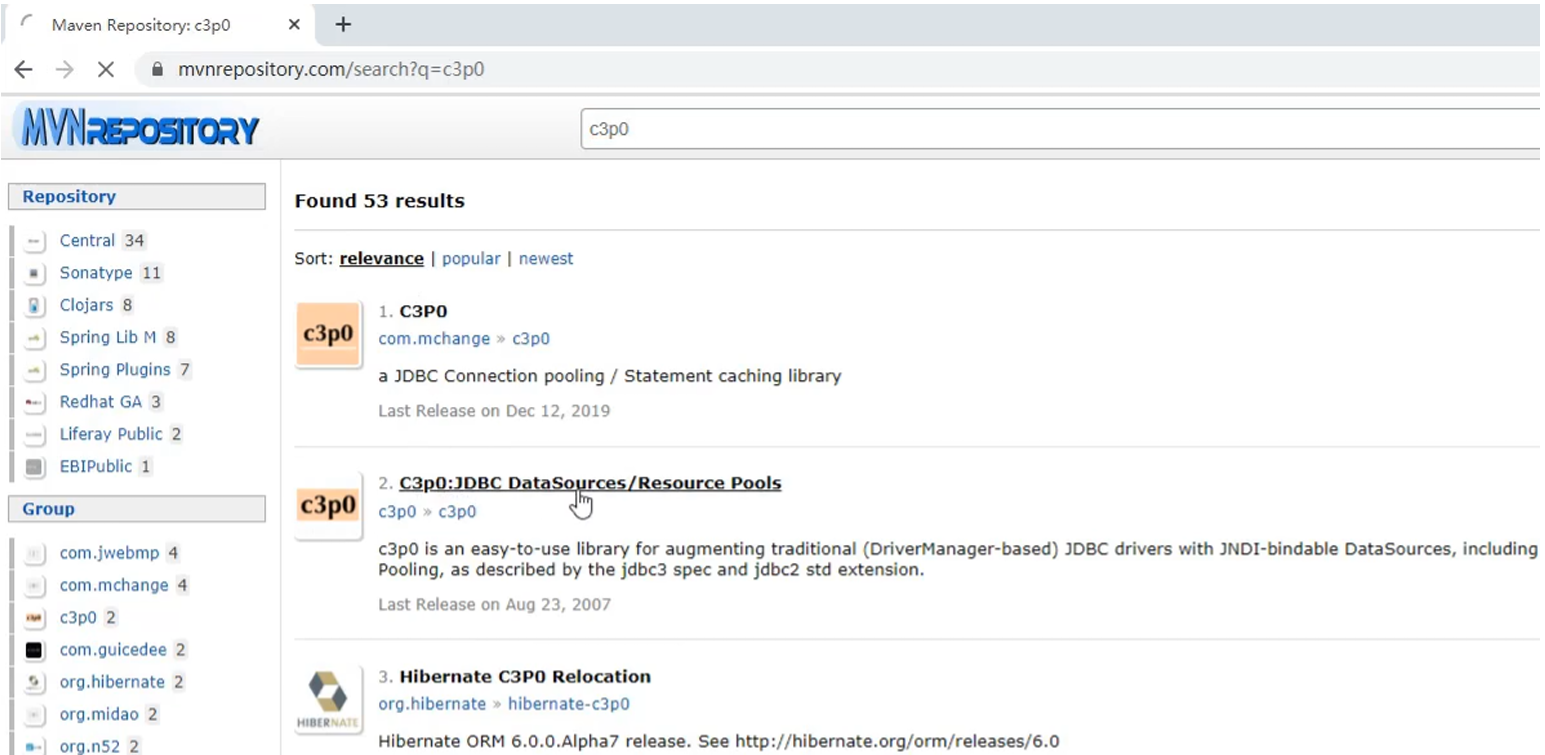Filter by Central repository link
The image size is (1545, 755).
coord(87,241)
